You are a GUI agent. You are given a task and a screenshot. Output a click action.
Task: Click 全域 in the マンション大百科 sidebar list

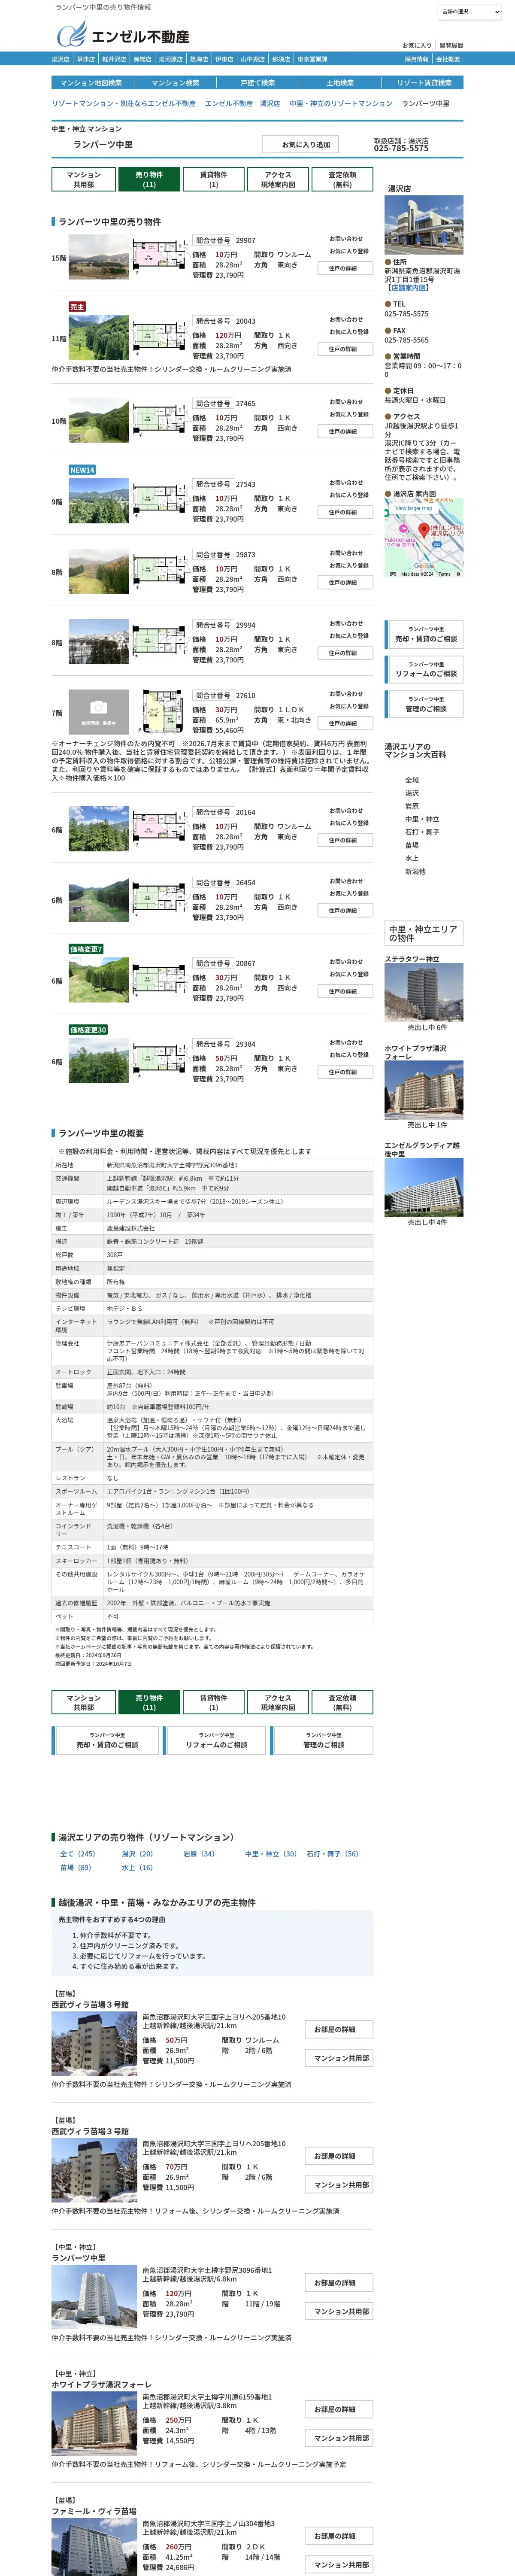click(412, 780)
